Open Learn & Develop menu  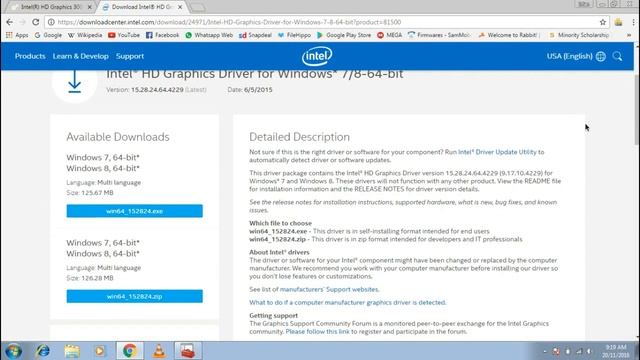pos(80,56)
